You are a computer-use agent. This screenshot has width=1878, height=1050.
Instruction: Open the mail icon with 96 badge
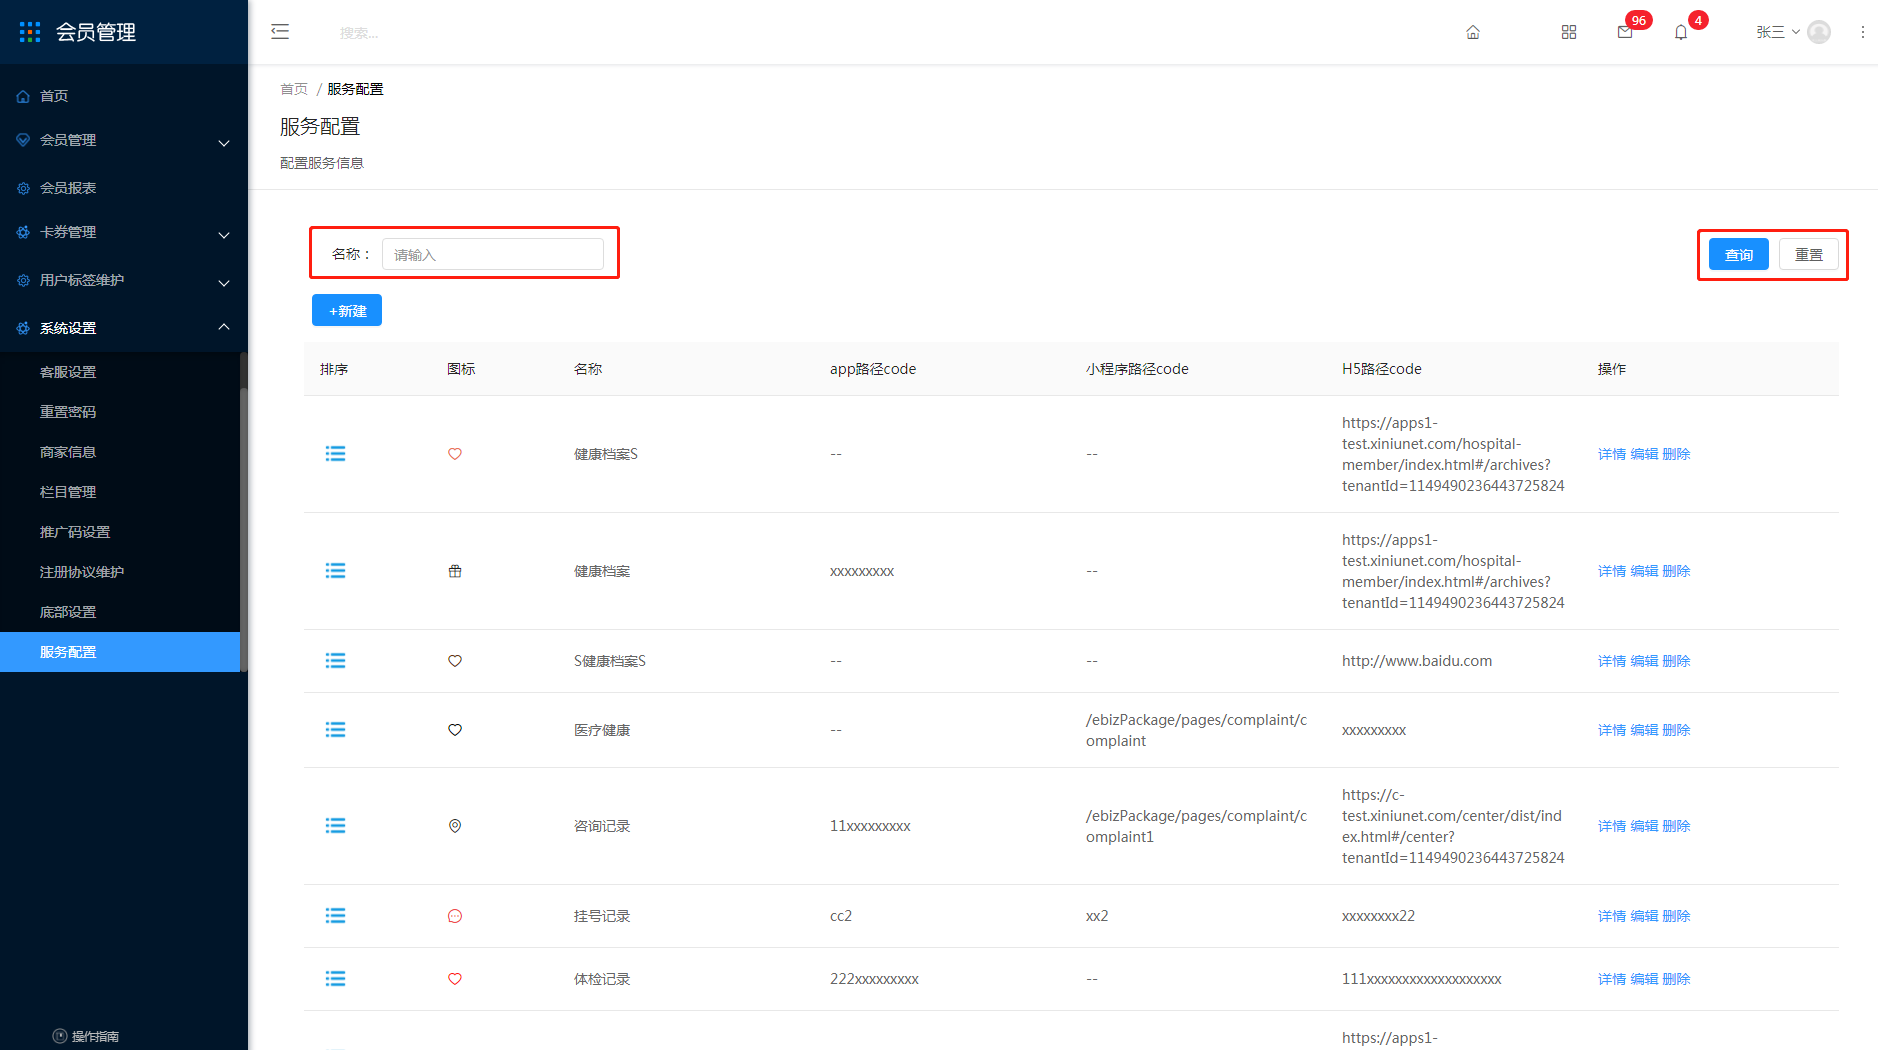tap(1625, 32)
